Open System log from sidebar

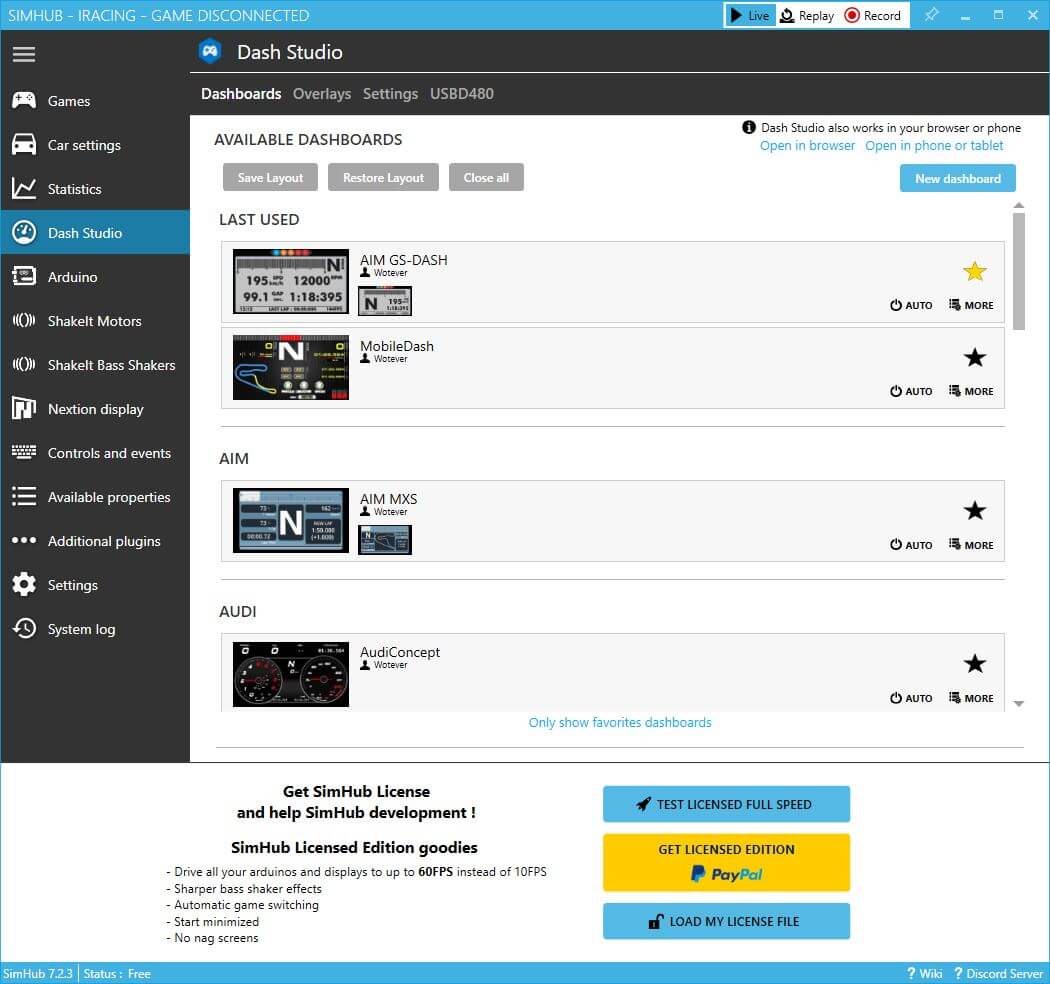tap(81, 629)
